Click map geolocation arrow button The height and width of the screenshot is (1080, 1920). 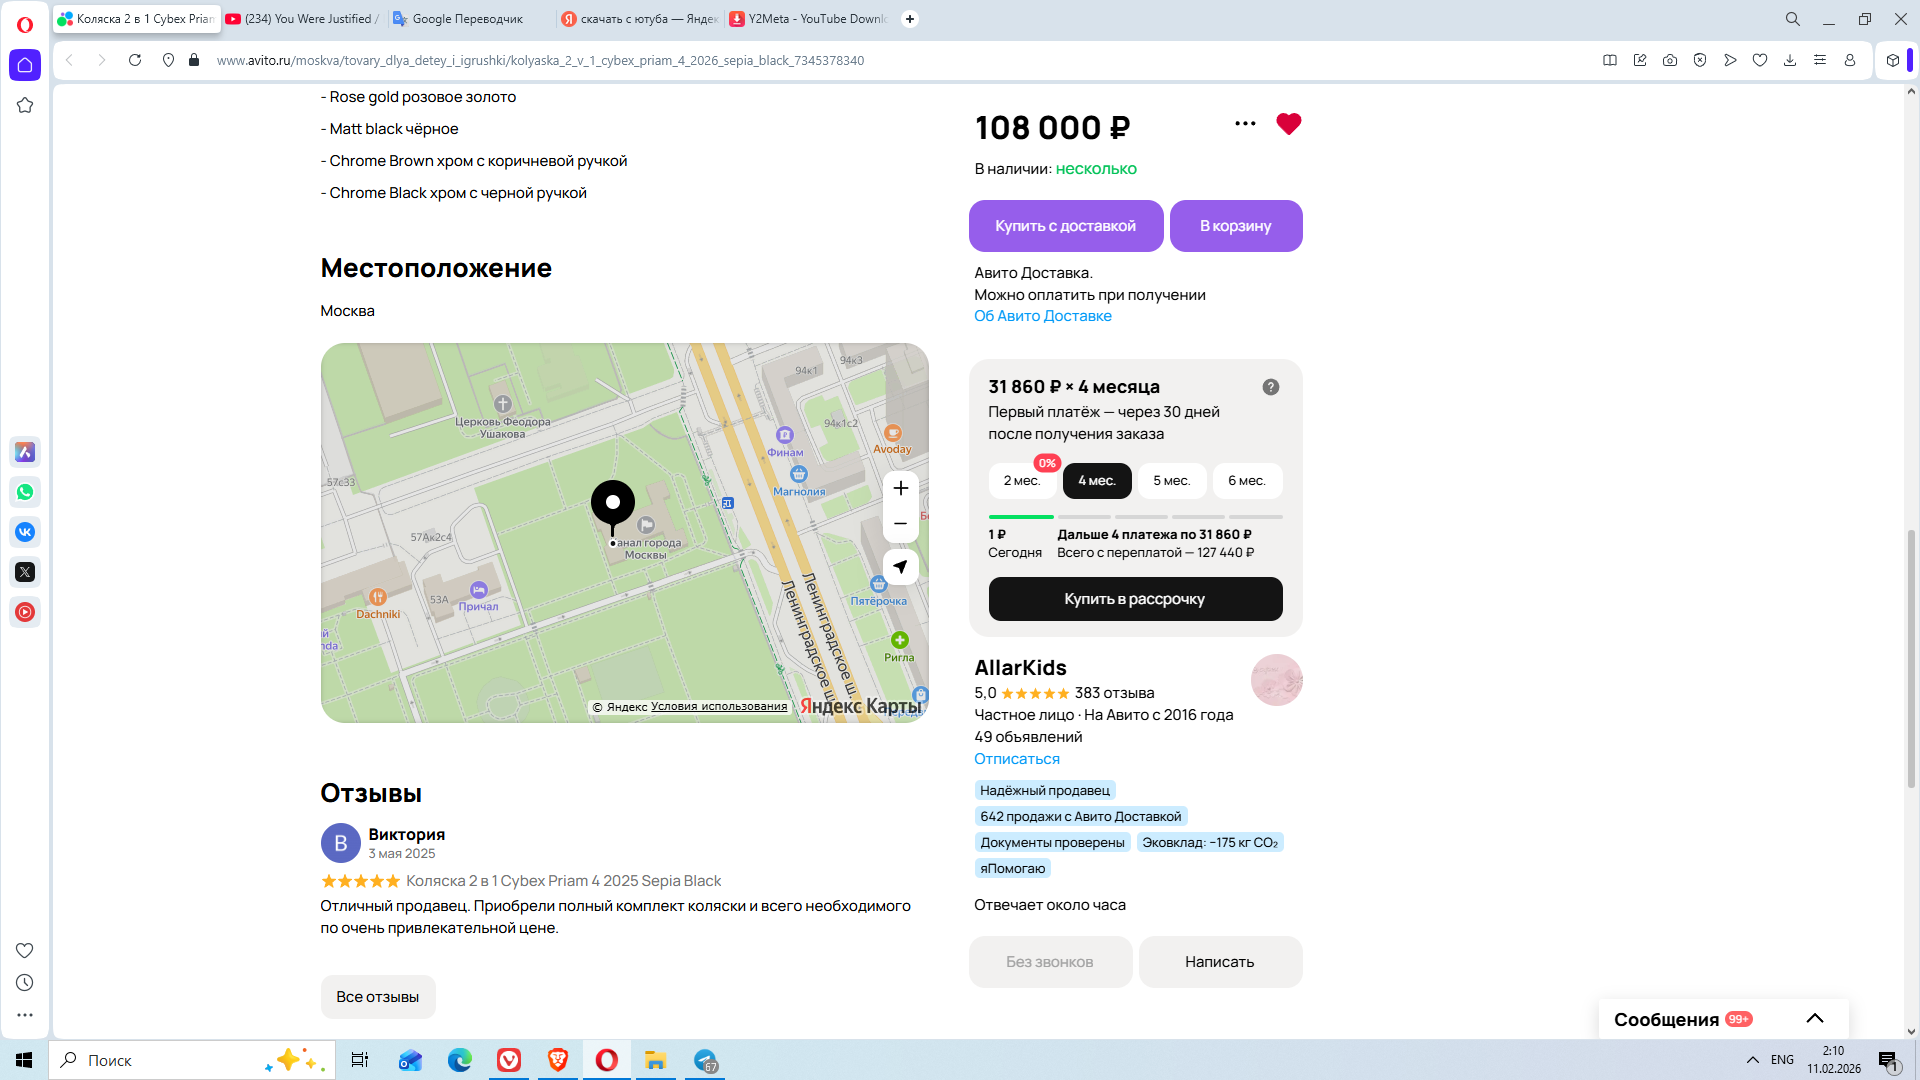[x=900, y=567]
